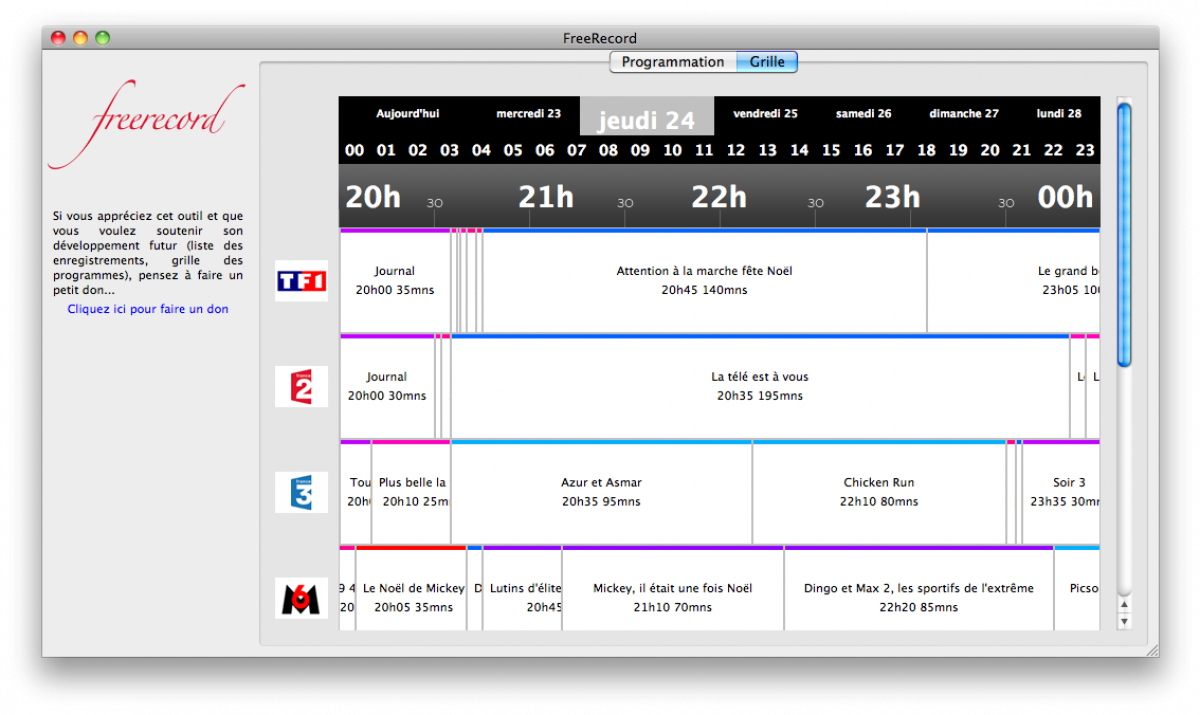This screenshot has height=715, width=1200.
Task: Jump to hour 15 in the hour bar
Action: [x=831, y=151]
